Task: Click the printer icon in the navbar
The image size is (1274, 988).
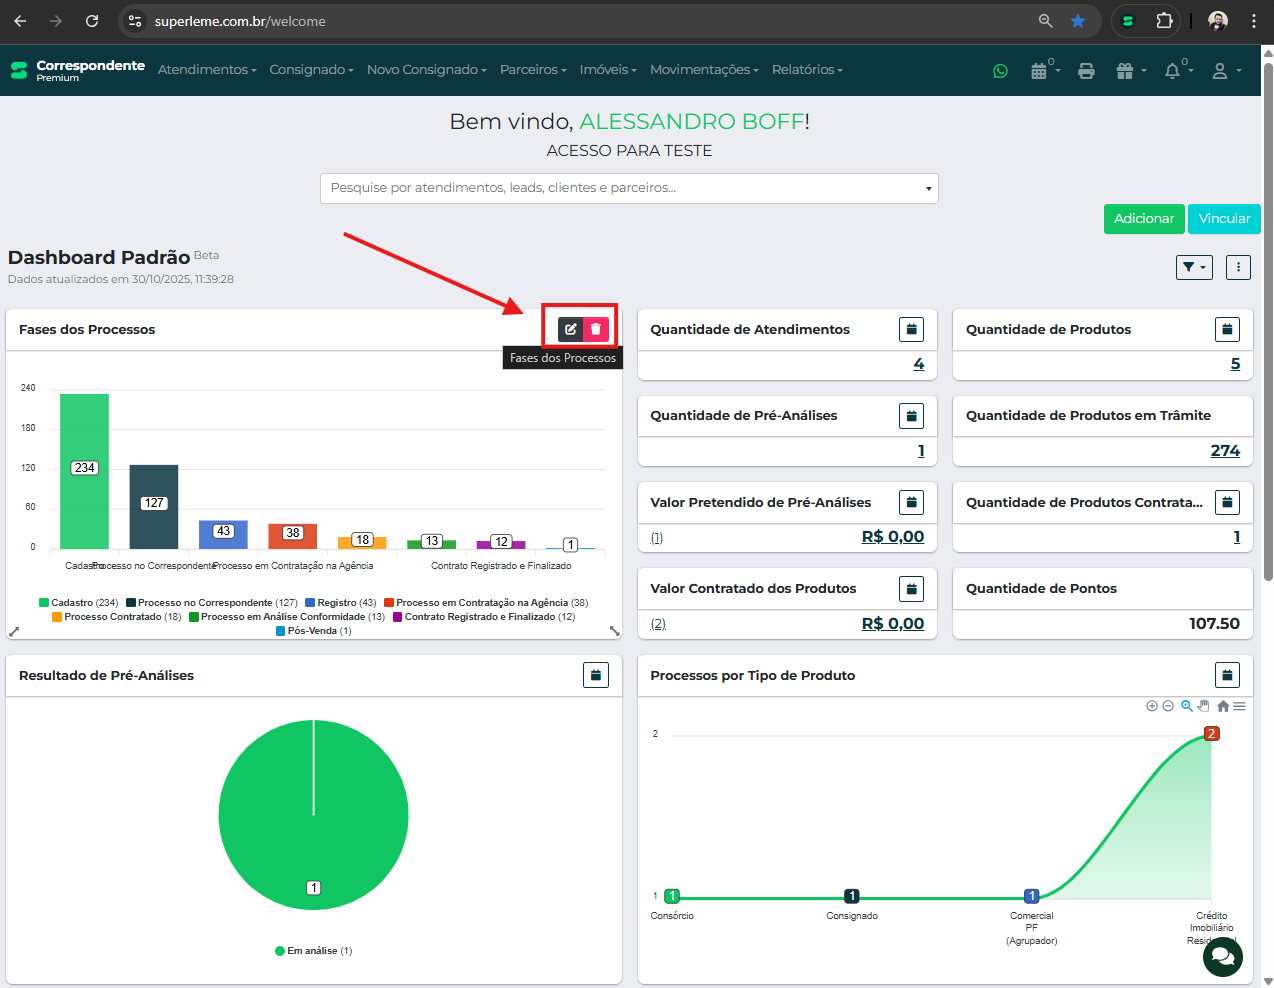Action: click(1086, 71)
